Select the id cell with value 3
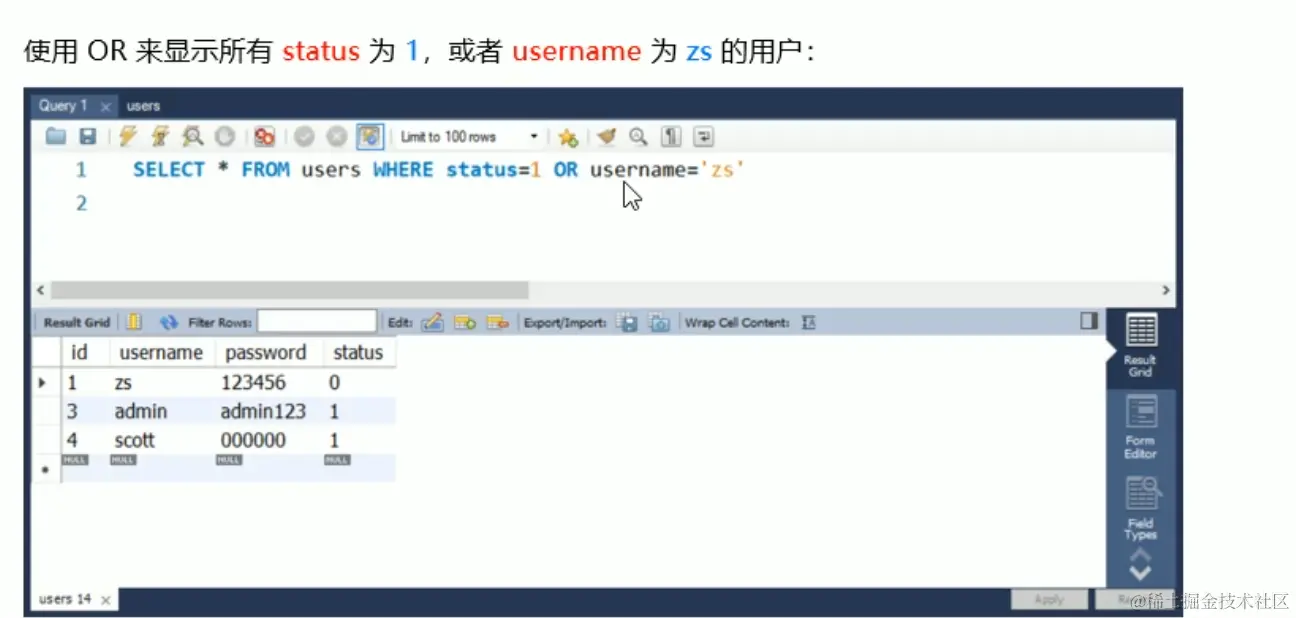The image size is (1296, 618). pyautogui.click(x=85, y=411)
